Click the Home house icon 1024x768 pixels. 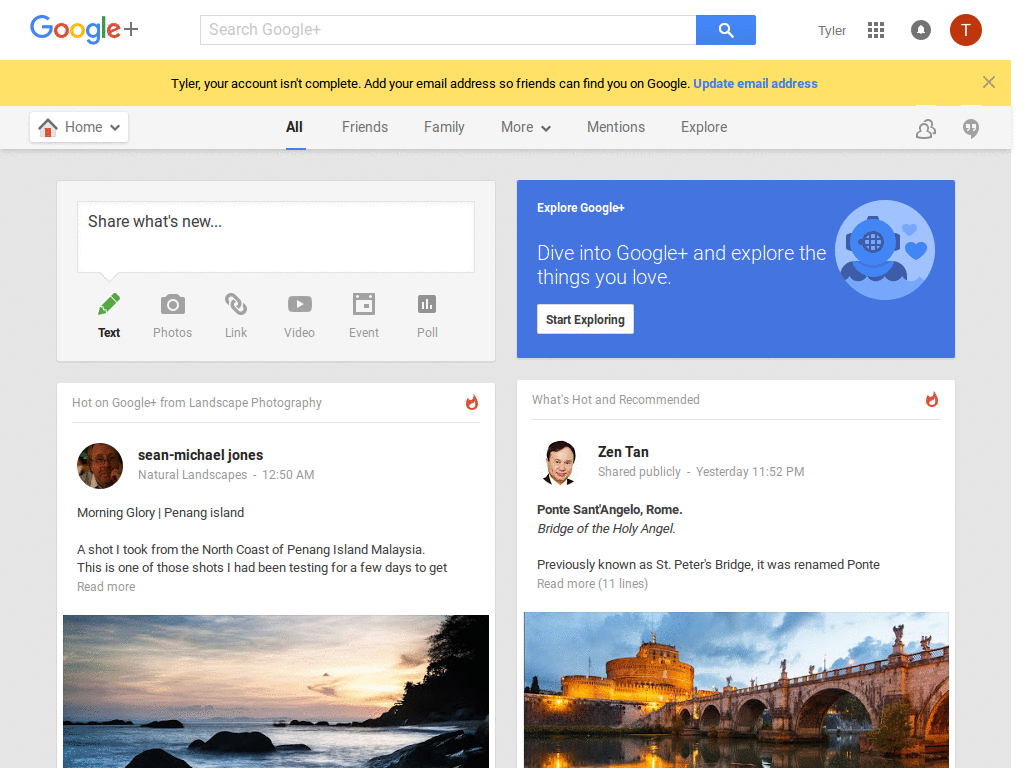48,127
